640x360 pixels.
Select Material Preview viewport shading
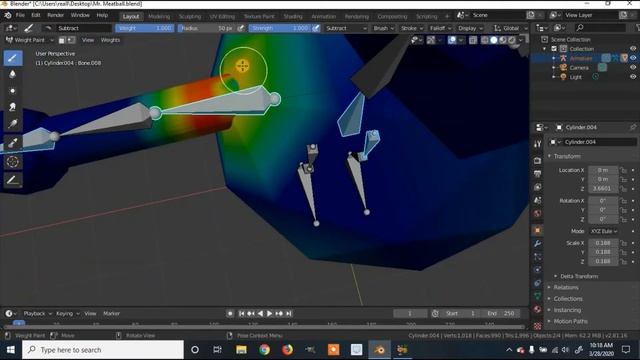pos(503,40)
